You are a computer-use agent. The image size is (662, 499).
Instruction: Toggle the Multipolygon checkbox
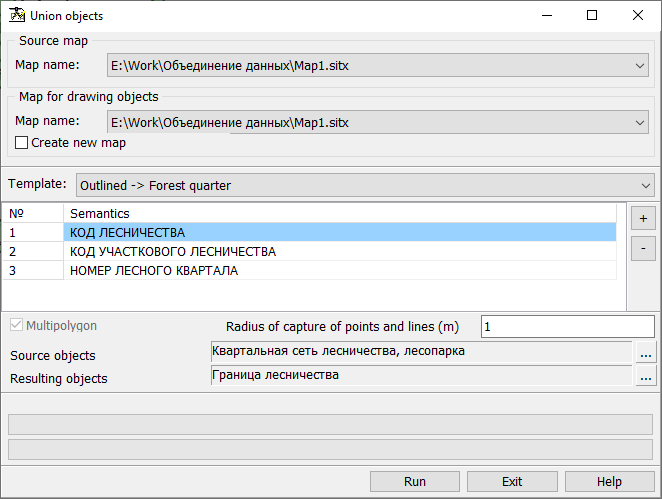point(17,326)
